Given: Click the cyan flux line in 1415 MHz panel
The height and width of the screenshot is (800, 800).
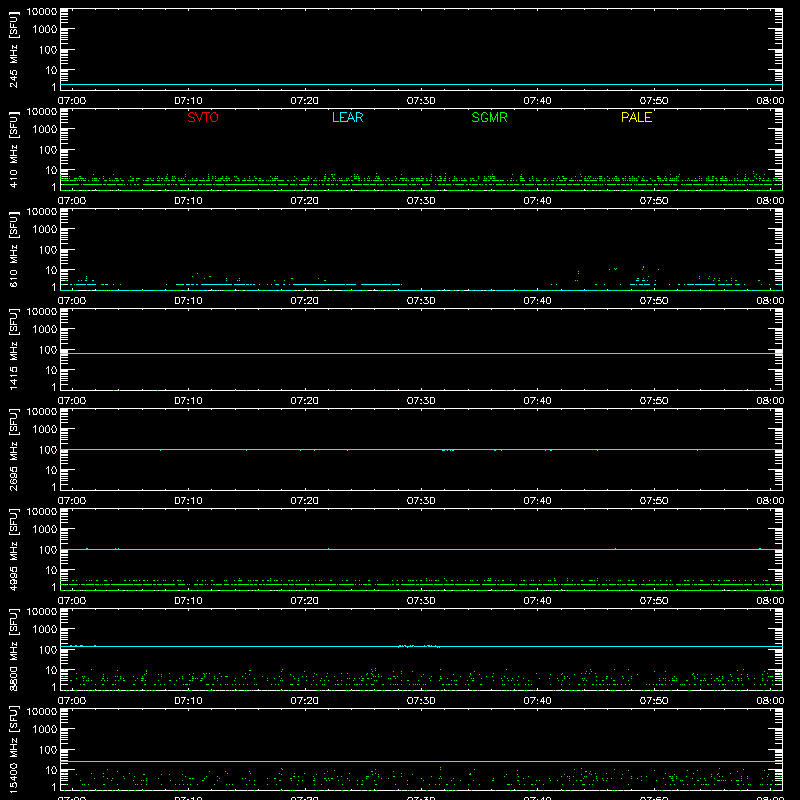Looking at the screenshot, I should click(x=421, y=353).
